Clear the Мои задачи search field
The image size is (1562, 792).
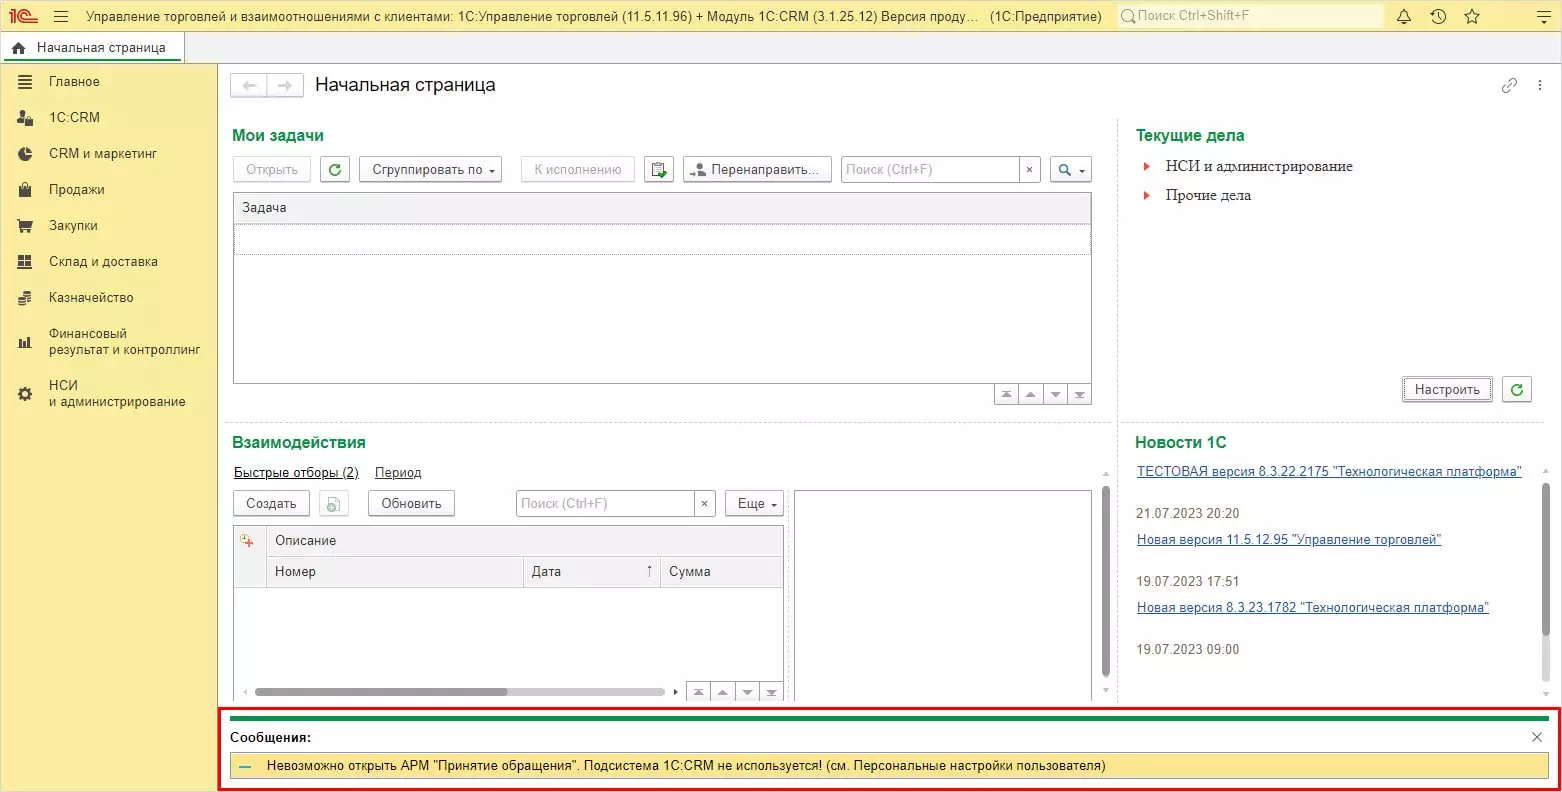(1030, 170)
